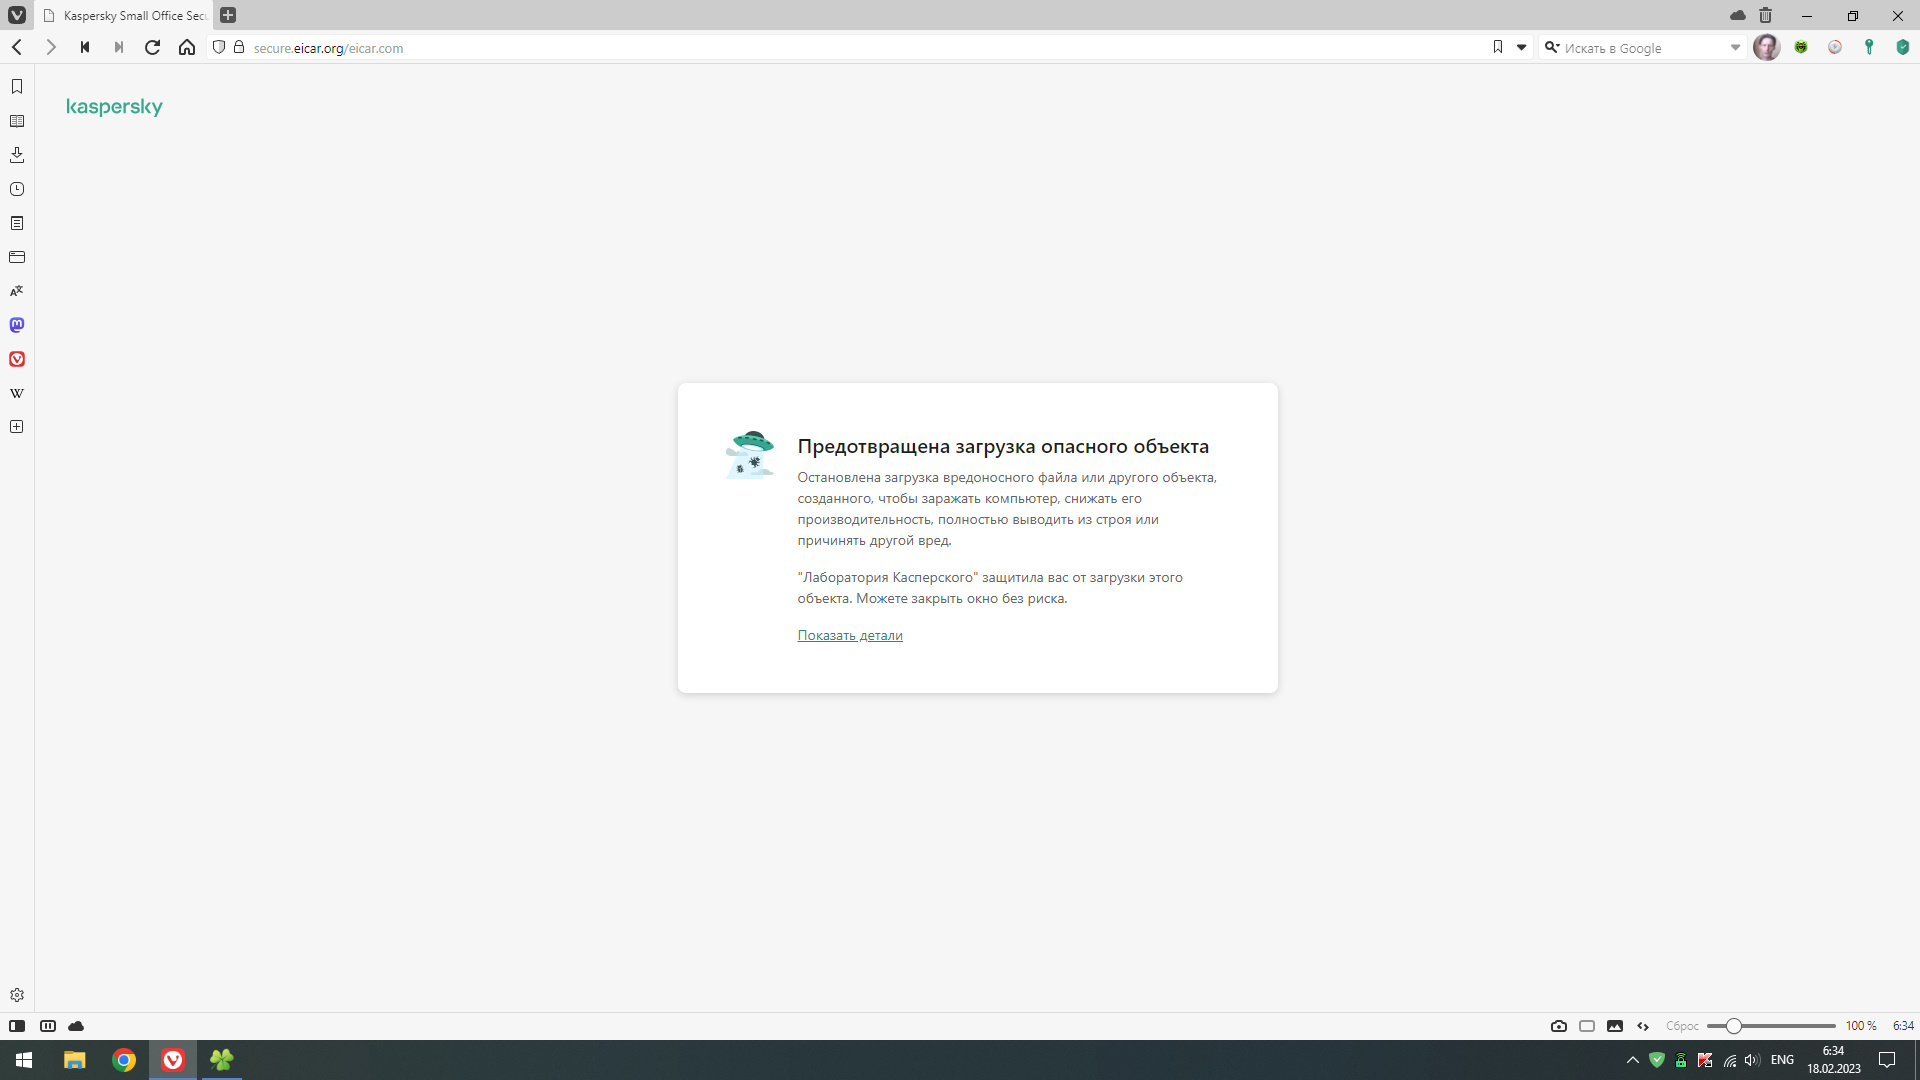Open Windows notification center
Image resolution: width=1920 pixels, height=1080 pixels.
1887,1060
